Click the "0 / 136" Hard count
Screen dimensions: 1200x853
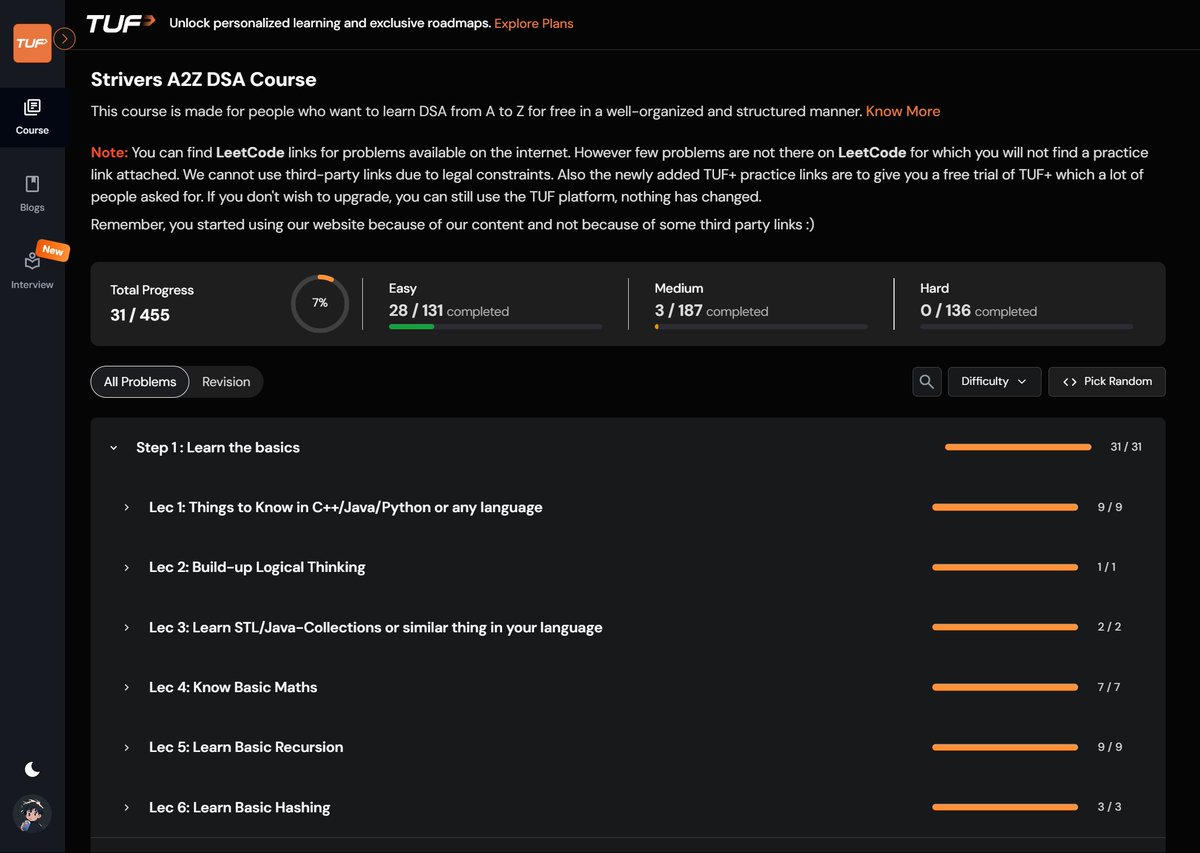pos(946,310)
